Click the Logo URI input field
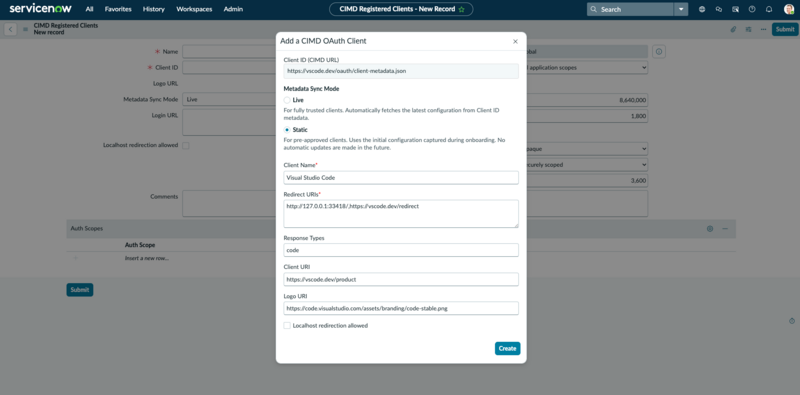The width and height of the screenshot is (800, 395). pos(401,308)
